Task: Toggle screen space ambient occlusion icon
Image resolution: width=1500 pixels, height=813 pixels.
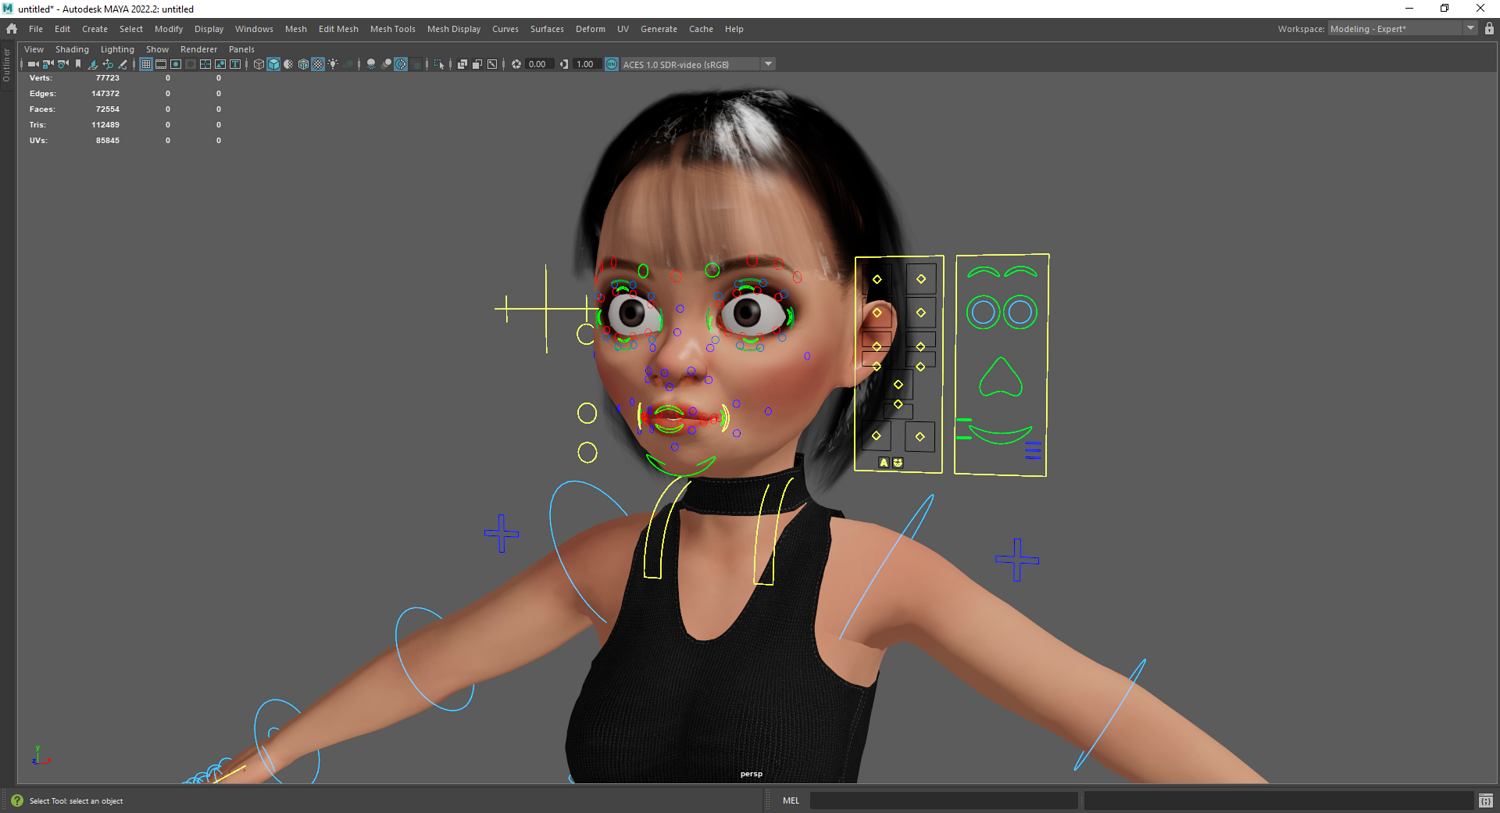Action: [372, 64]
